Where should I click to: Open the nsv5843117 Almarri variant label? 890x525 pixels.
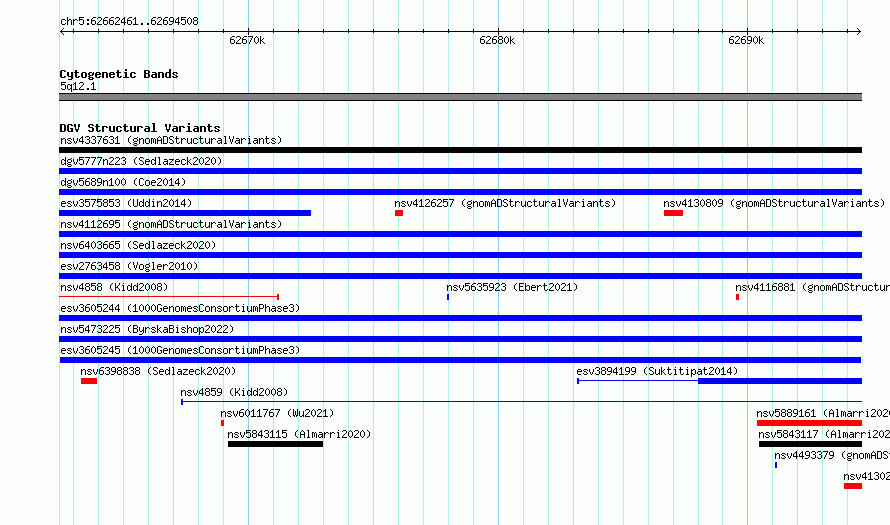point(824,434)
